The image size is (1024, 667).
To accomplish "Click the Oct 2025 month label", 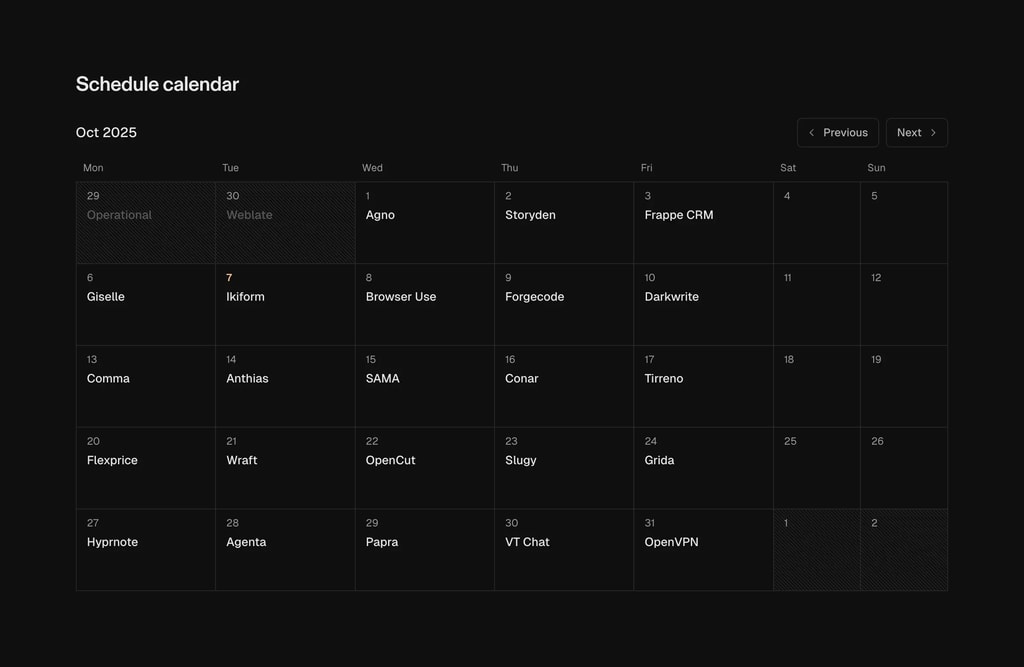I will click(105, 132).
